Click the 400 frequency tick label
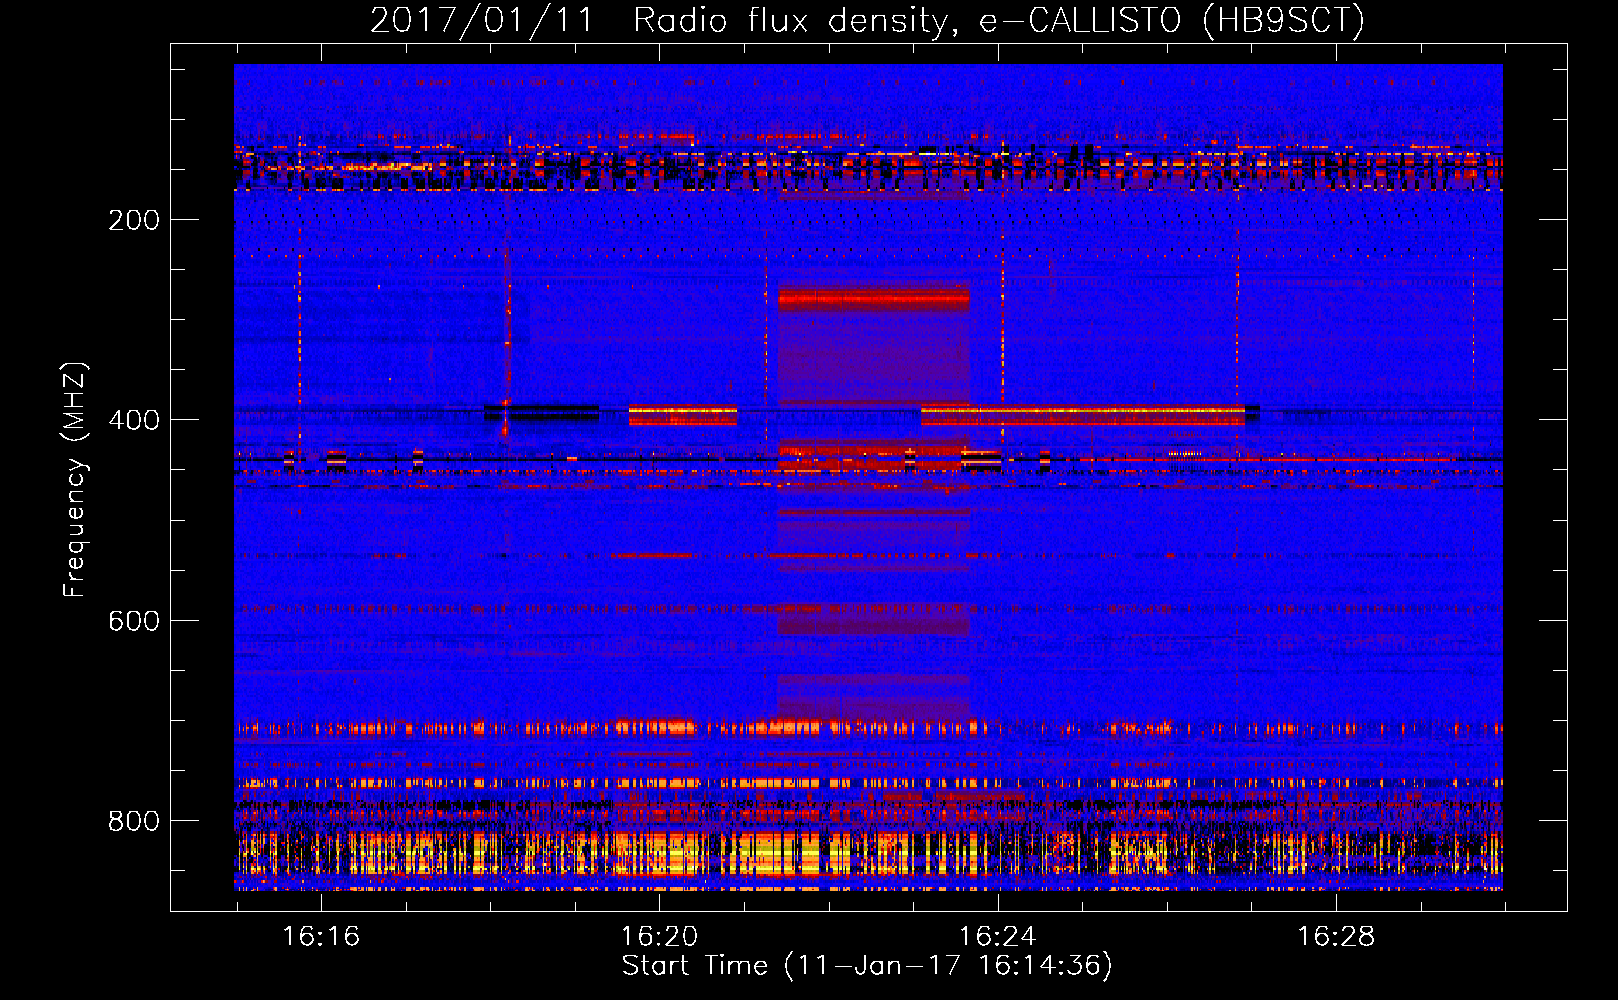Image resolution: width=1618 pixels, height=1000 pixels. pos(134,420)
